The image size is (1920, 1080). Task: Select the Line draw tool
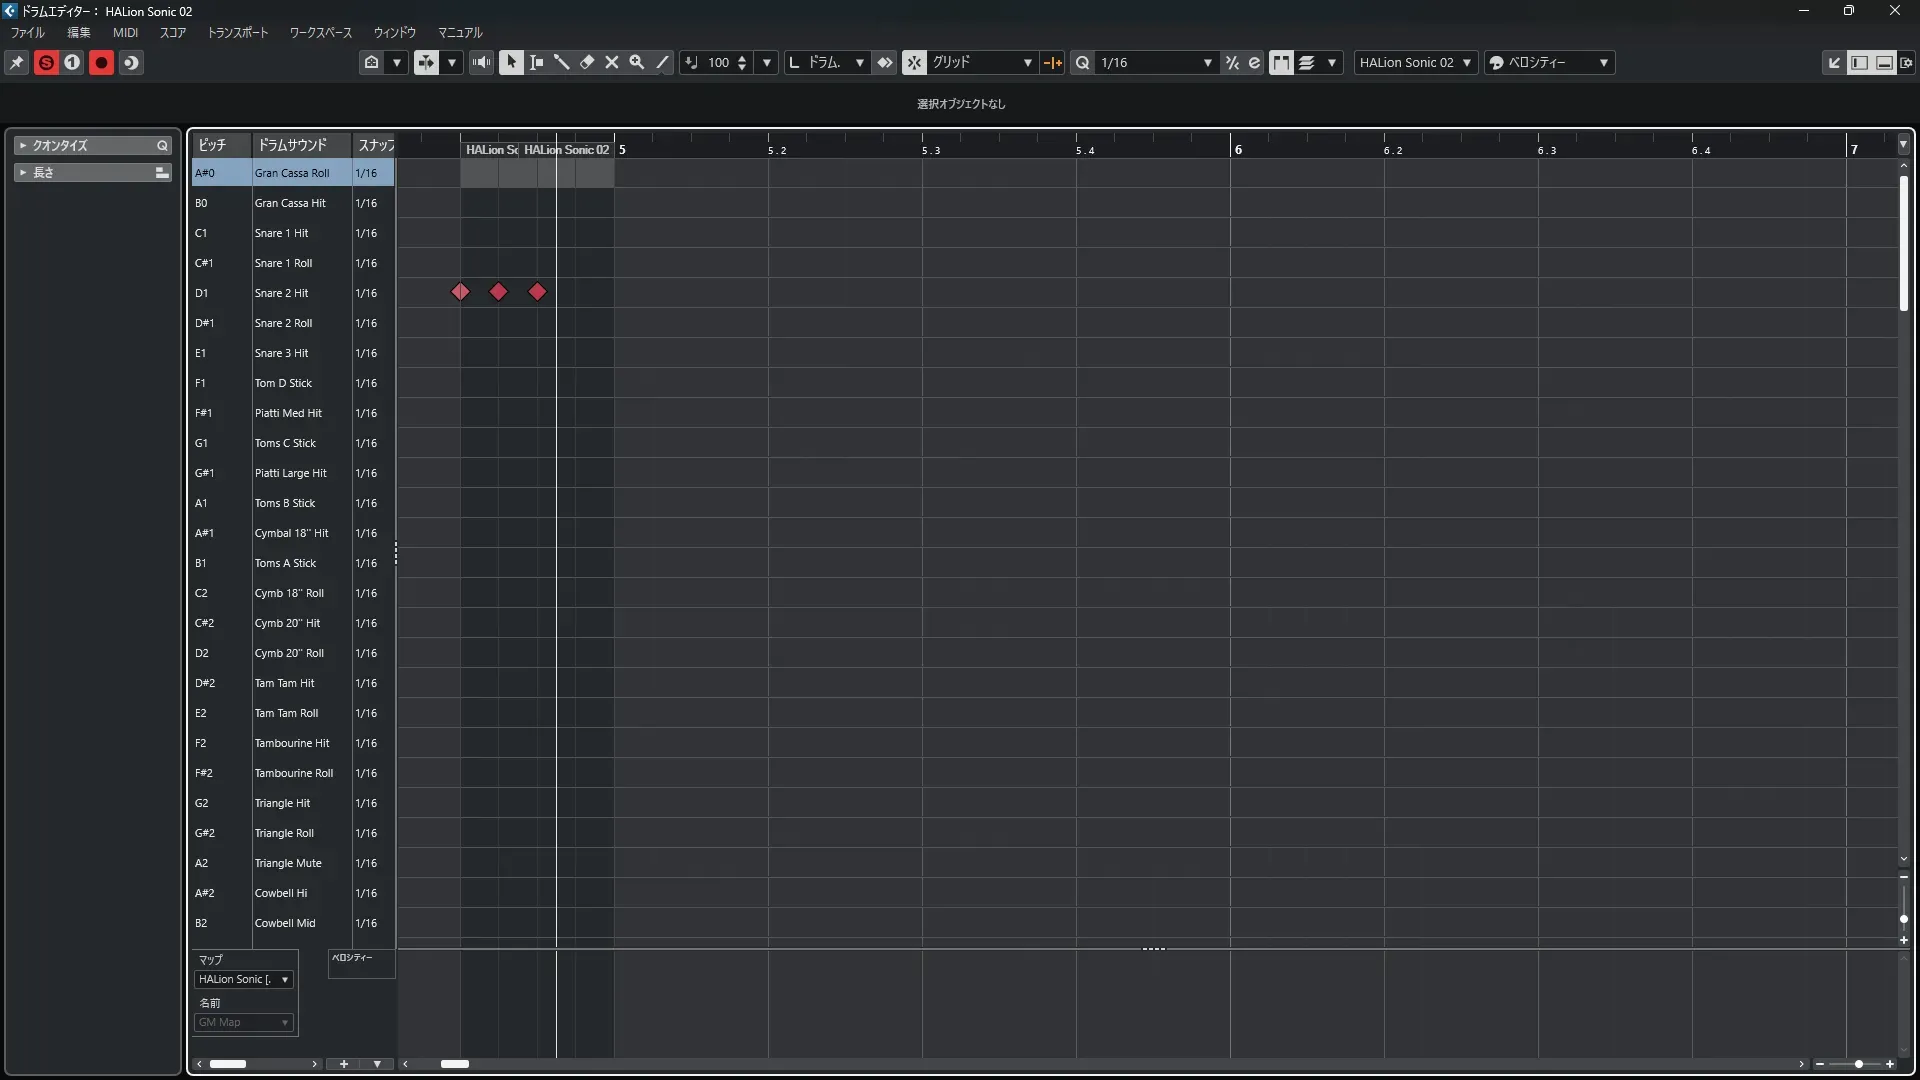click(x=662, y=62)
